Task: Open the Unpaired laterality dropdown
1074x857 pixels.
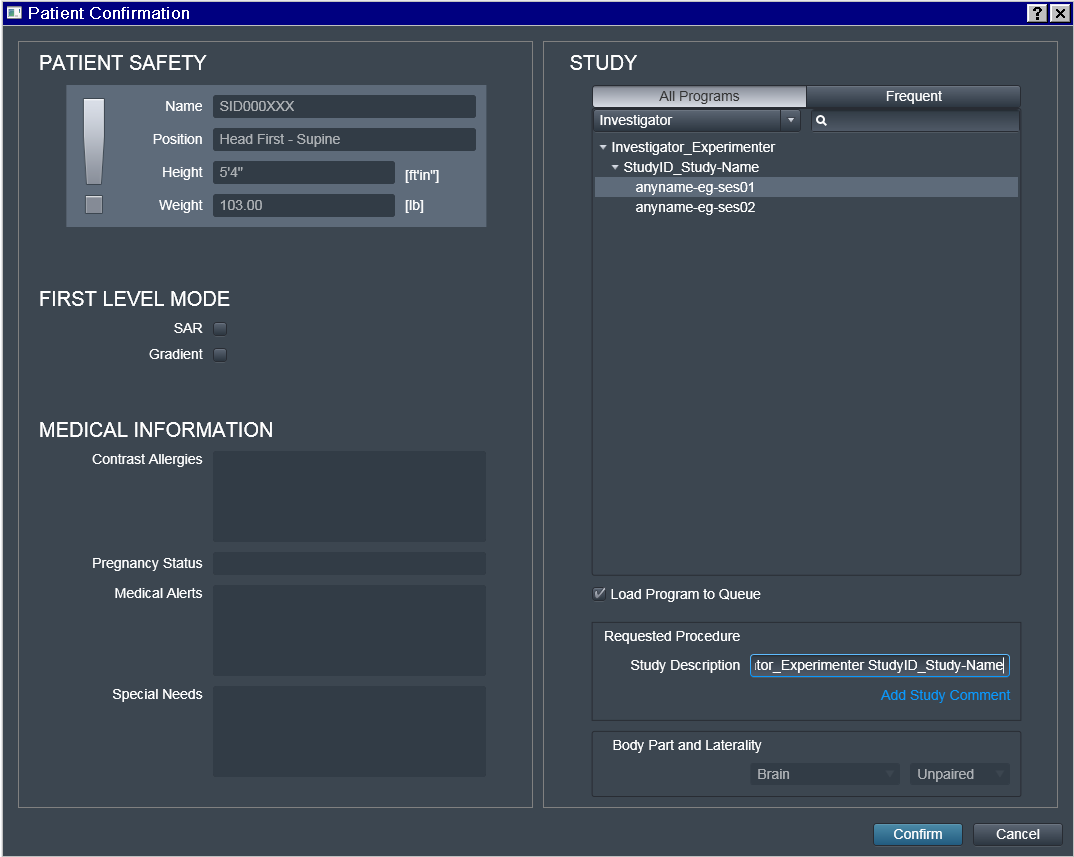Action: pyautogui.click(x=960, y=774)
